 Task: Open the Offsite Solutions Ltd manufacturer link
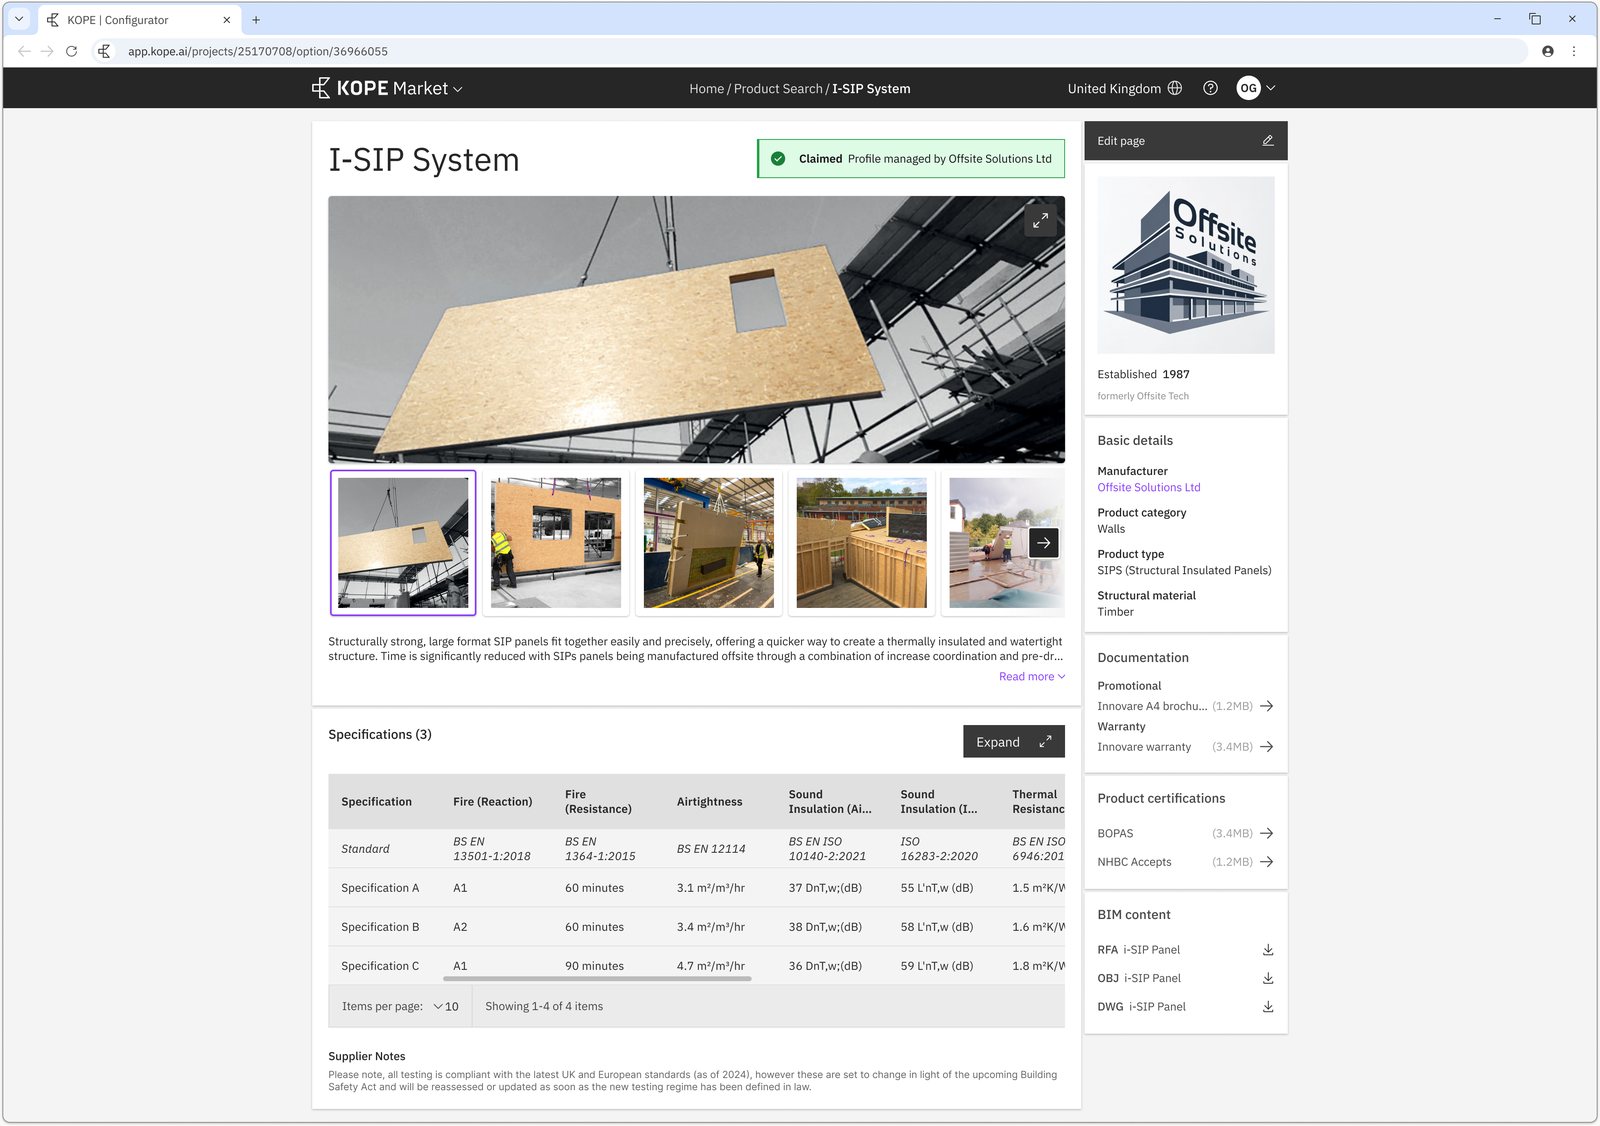tap(1148, 488)
